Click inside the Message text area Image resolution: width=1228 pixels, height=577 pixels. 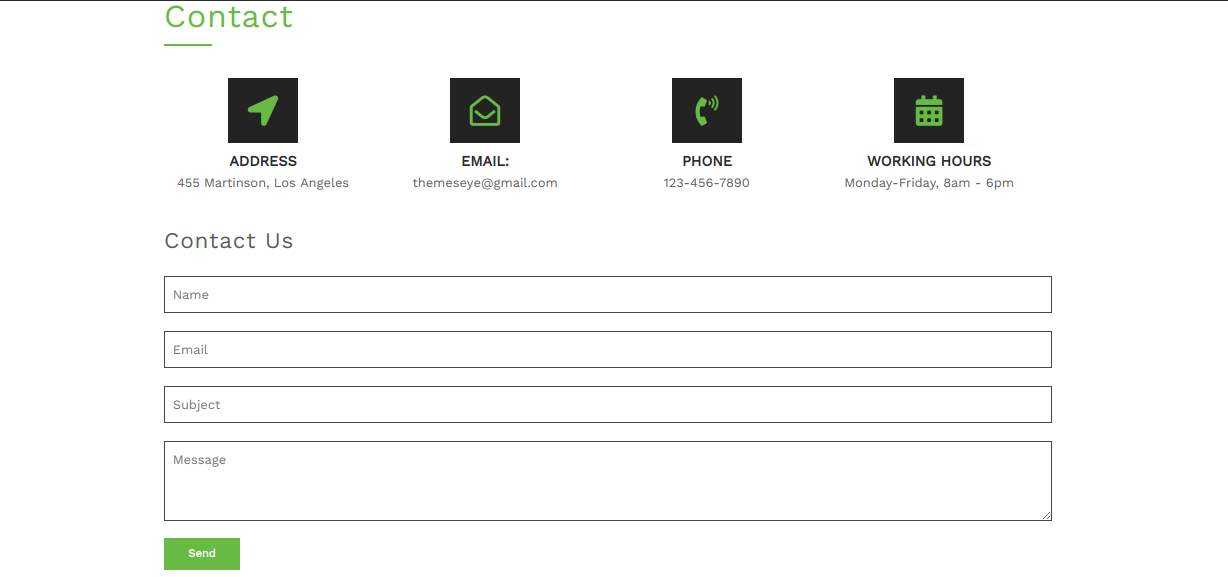coord(607,481)
